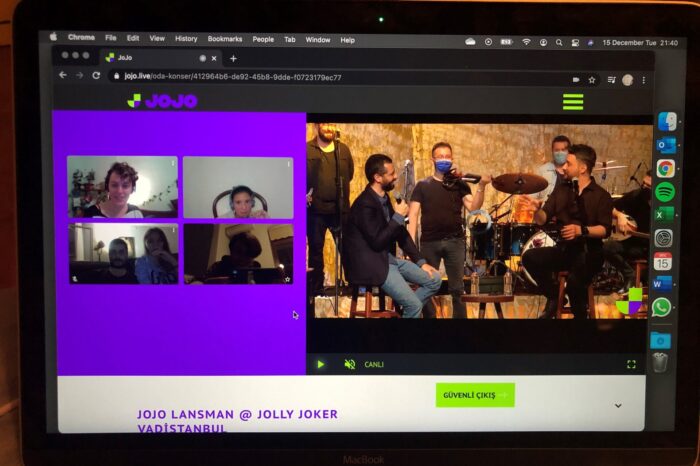Expand the chevron beside the event title

618,406
